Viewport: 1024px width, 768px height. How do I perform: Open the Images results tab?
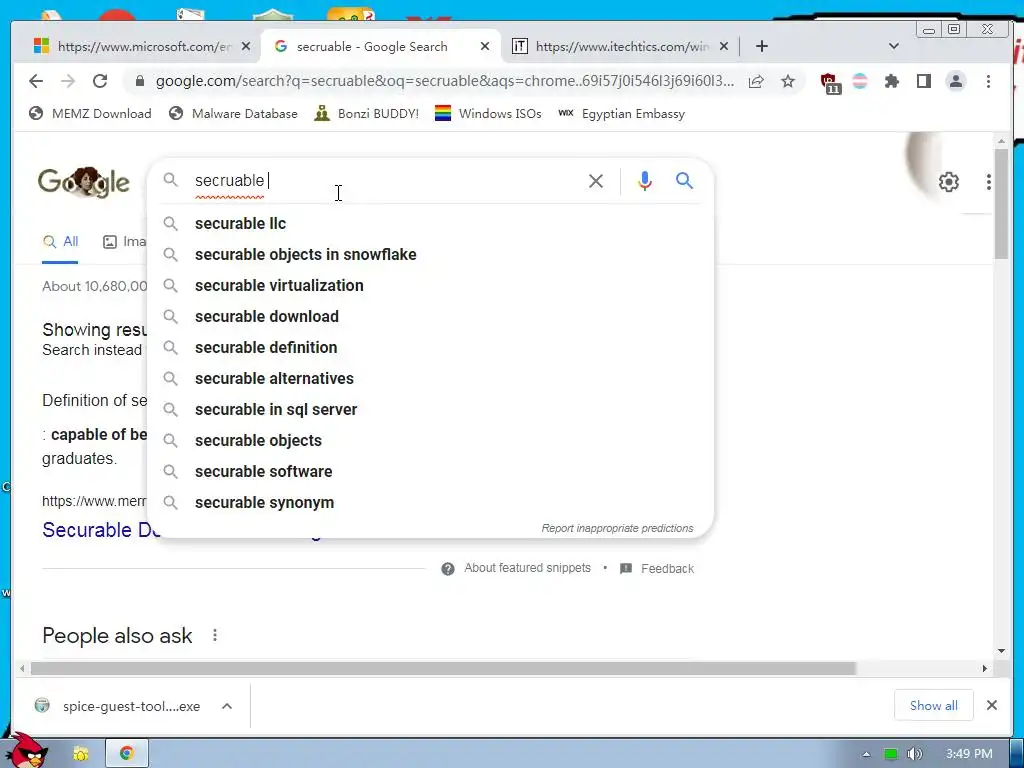(125, 242)
